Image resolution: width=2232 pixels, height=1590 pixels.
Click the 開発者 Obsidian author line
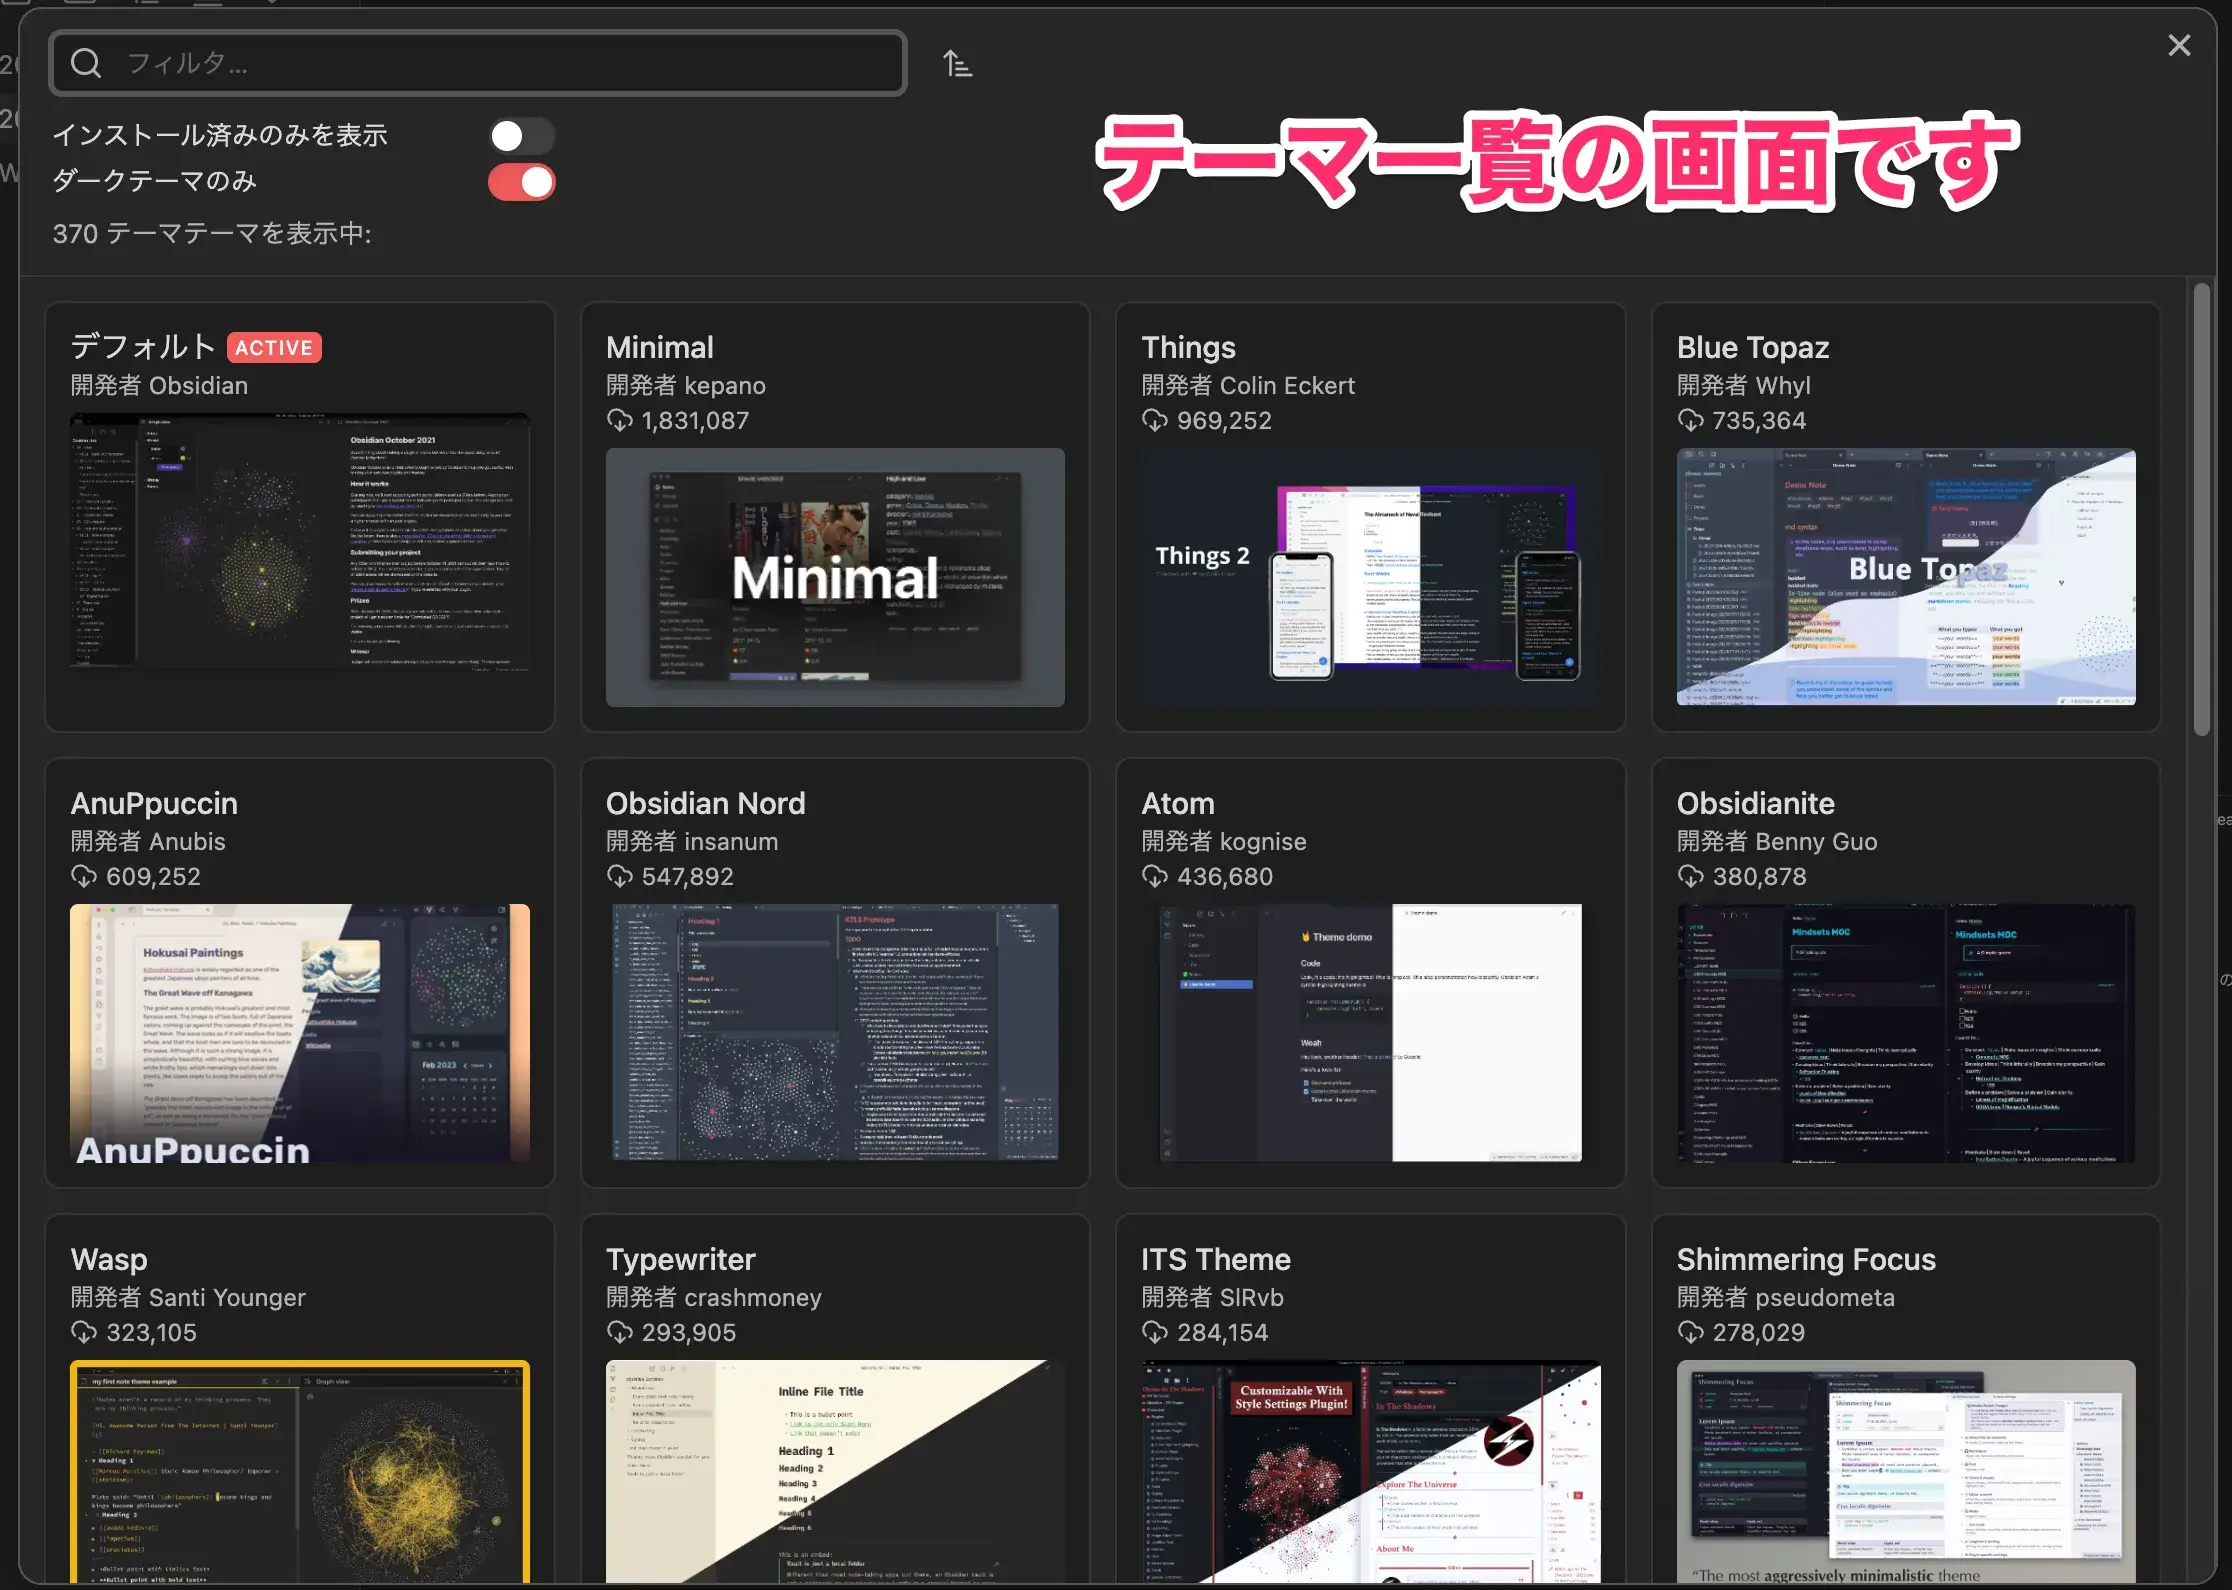click(159, 386)
